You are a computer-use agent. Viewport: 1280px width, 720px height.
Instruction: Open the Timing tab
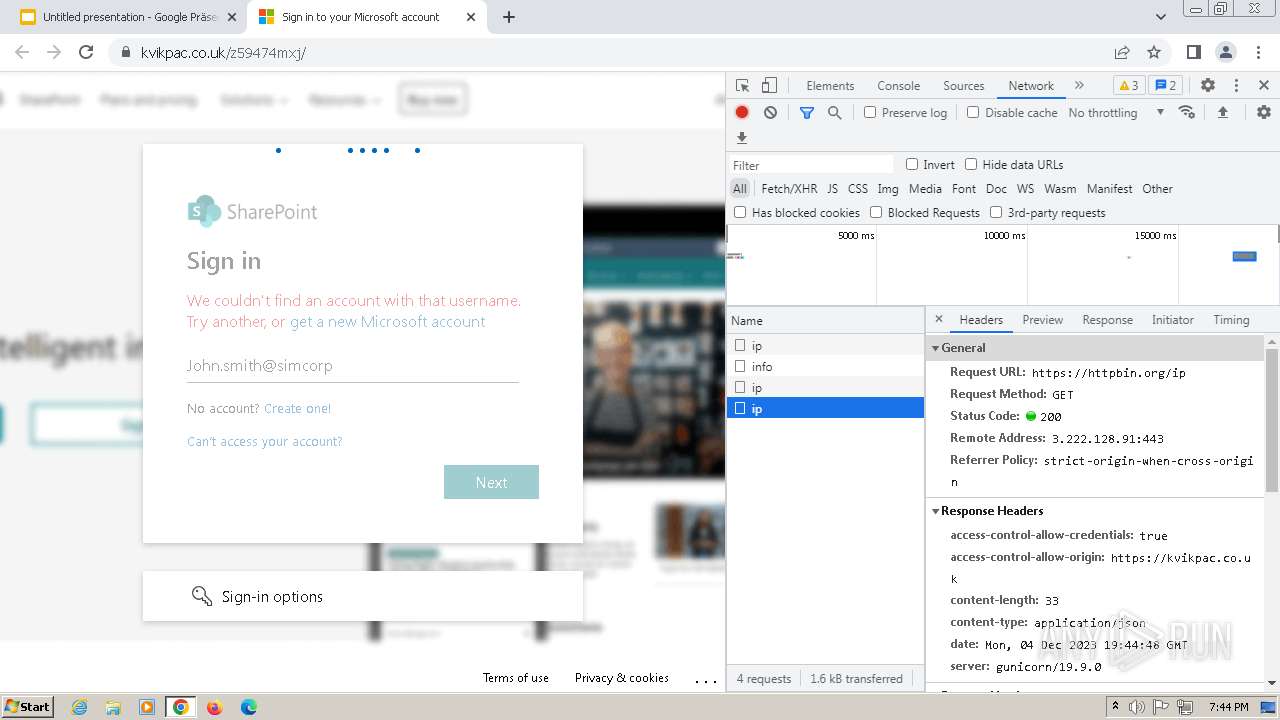click(1231, 320)
